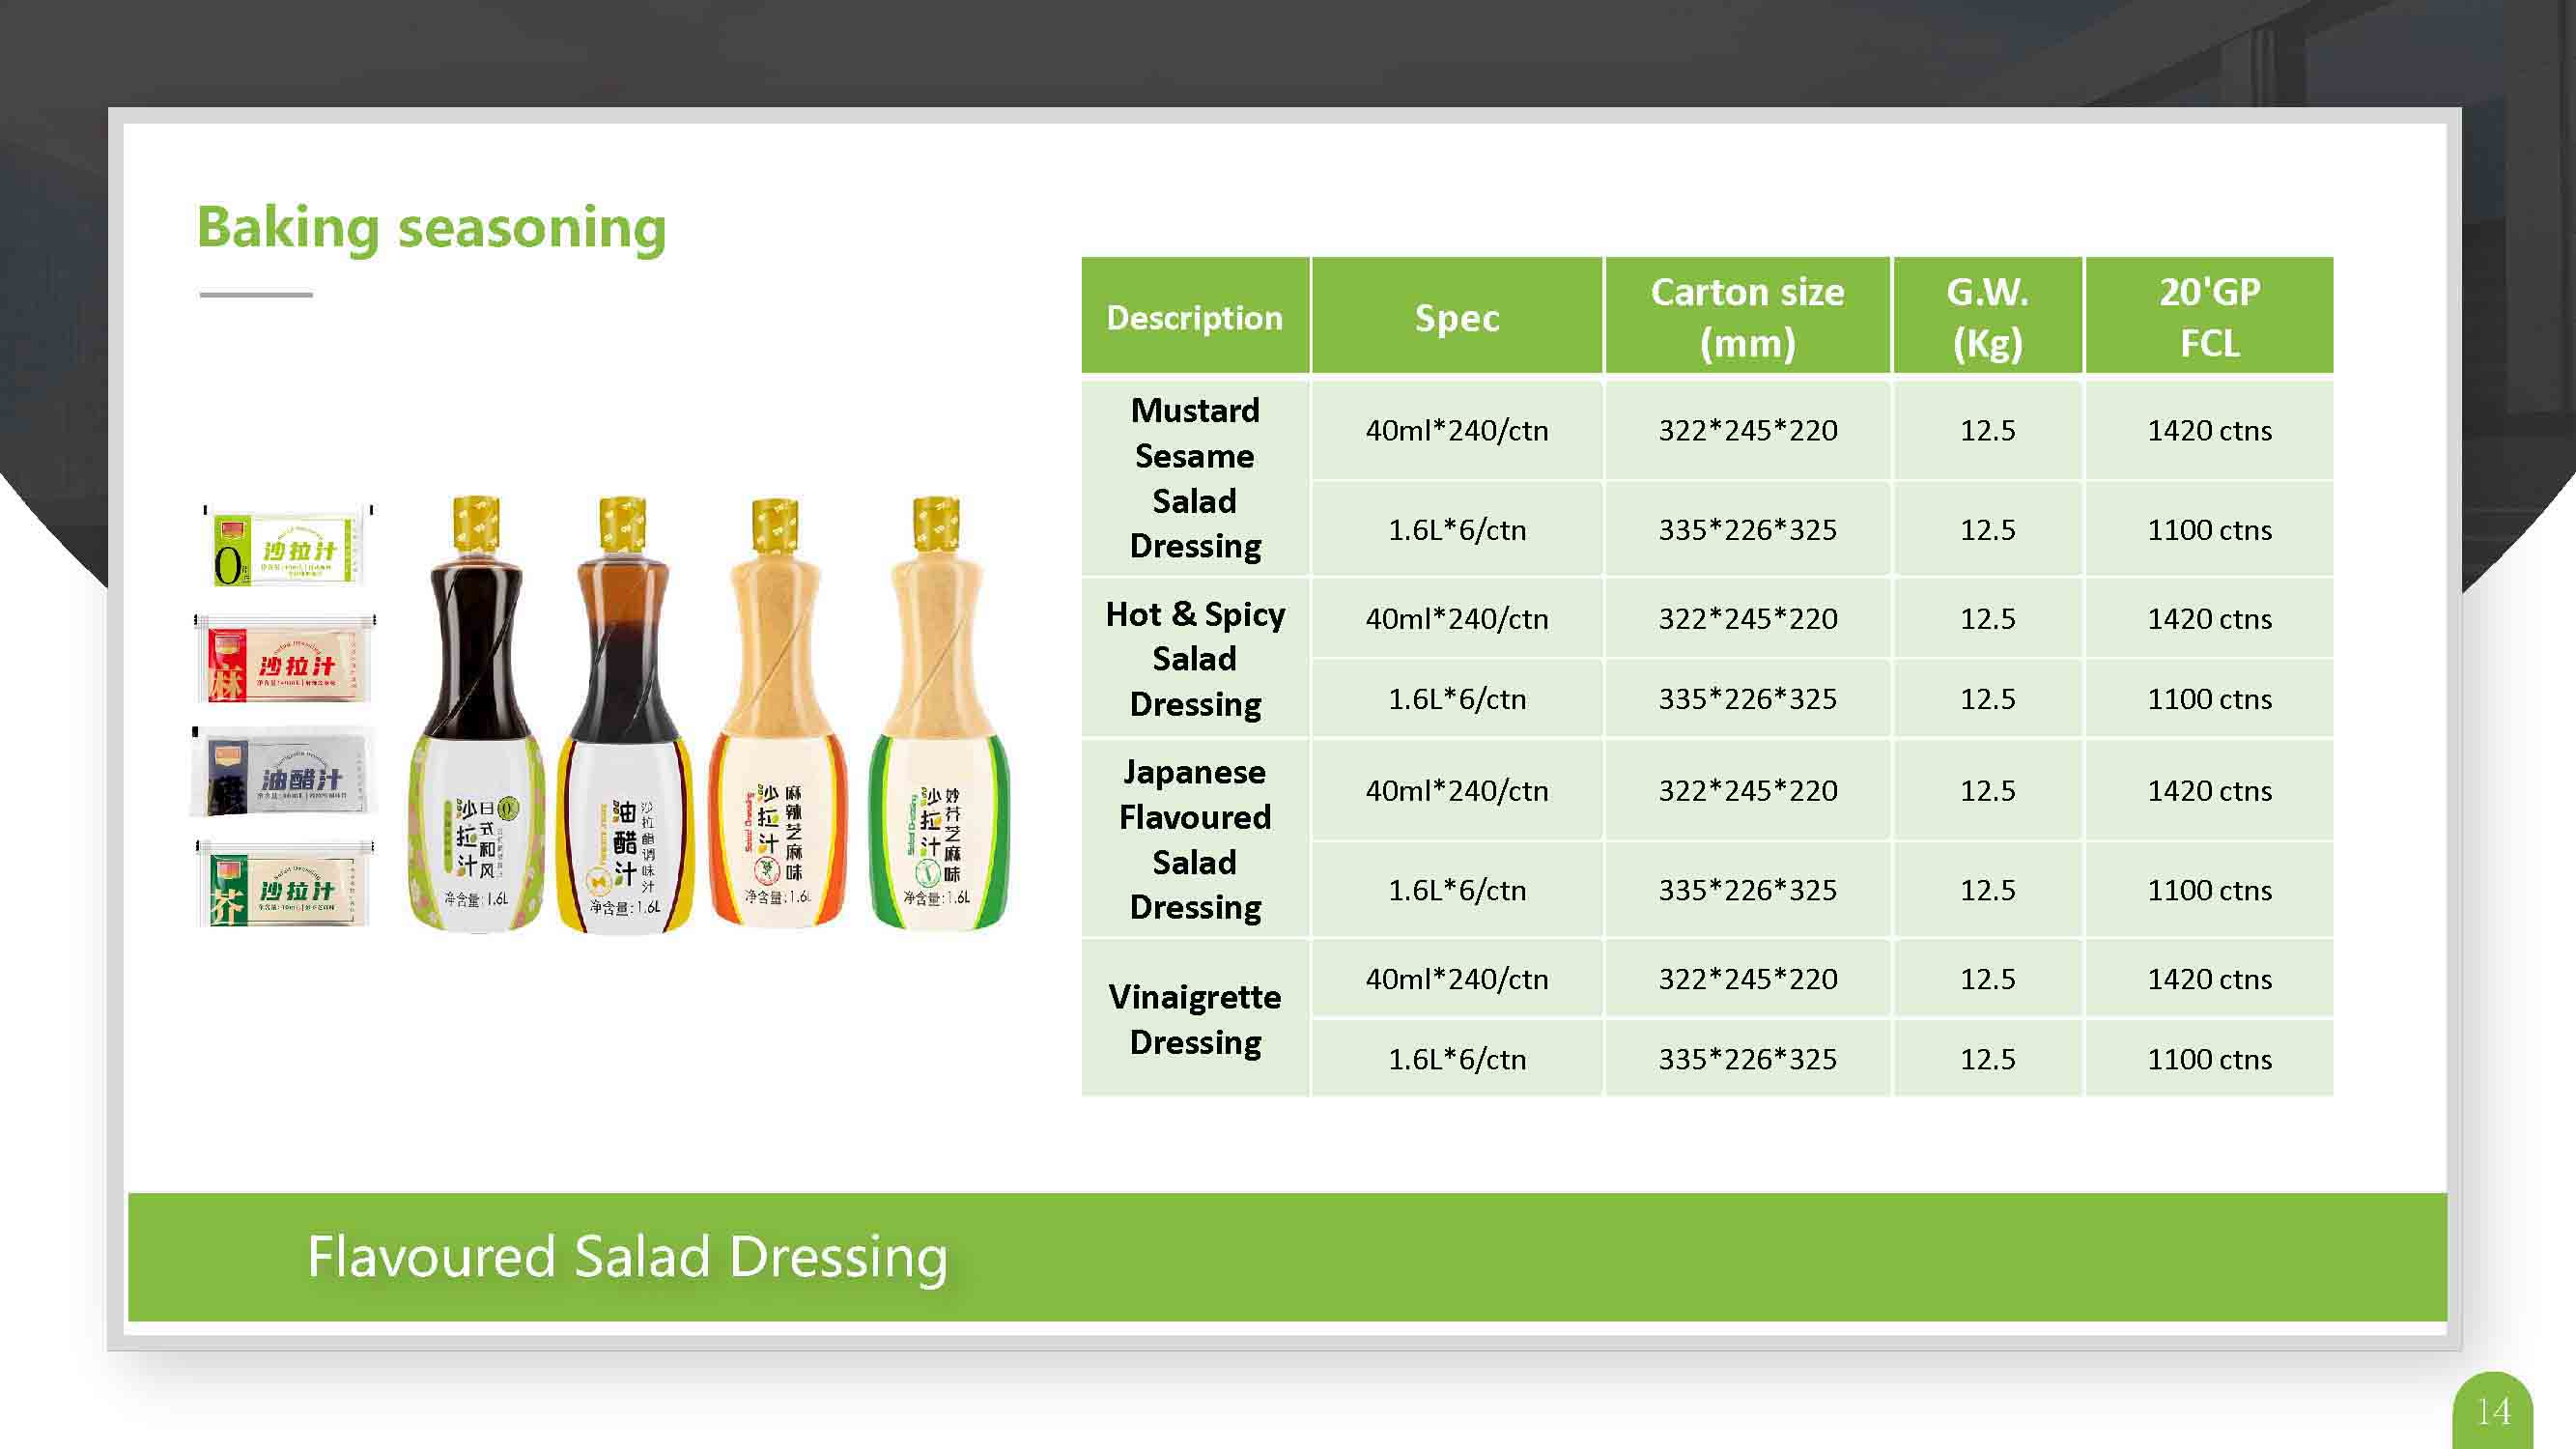The image size is (2576, 1449).
Task: Click the "Baking seasoning" heading
Action: click(431, 229)
